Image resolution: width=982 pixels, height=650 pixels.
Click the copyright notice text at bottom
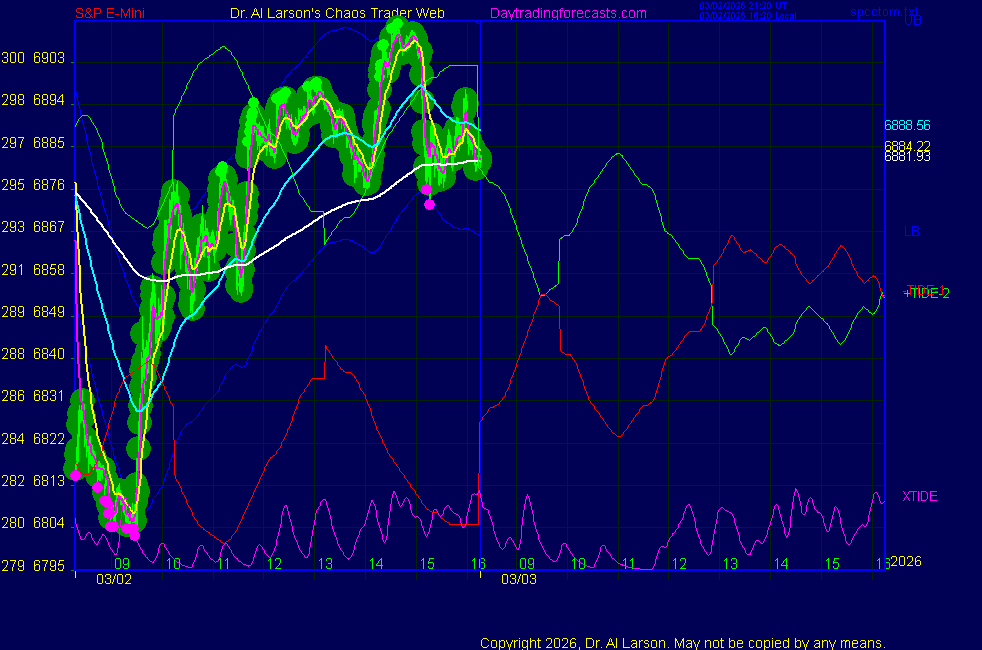click(683, 642)
